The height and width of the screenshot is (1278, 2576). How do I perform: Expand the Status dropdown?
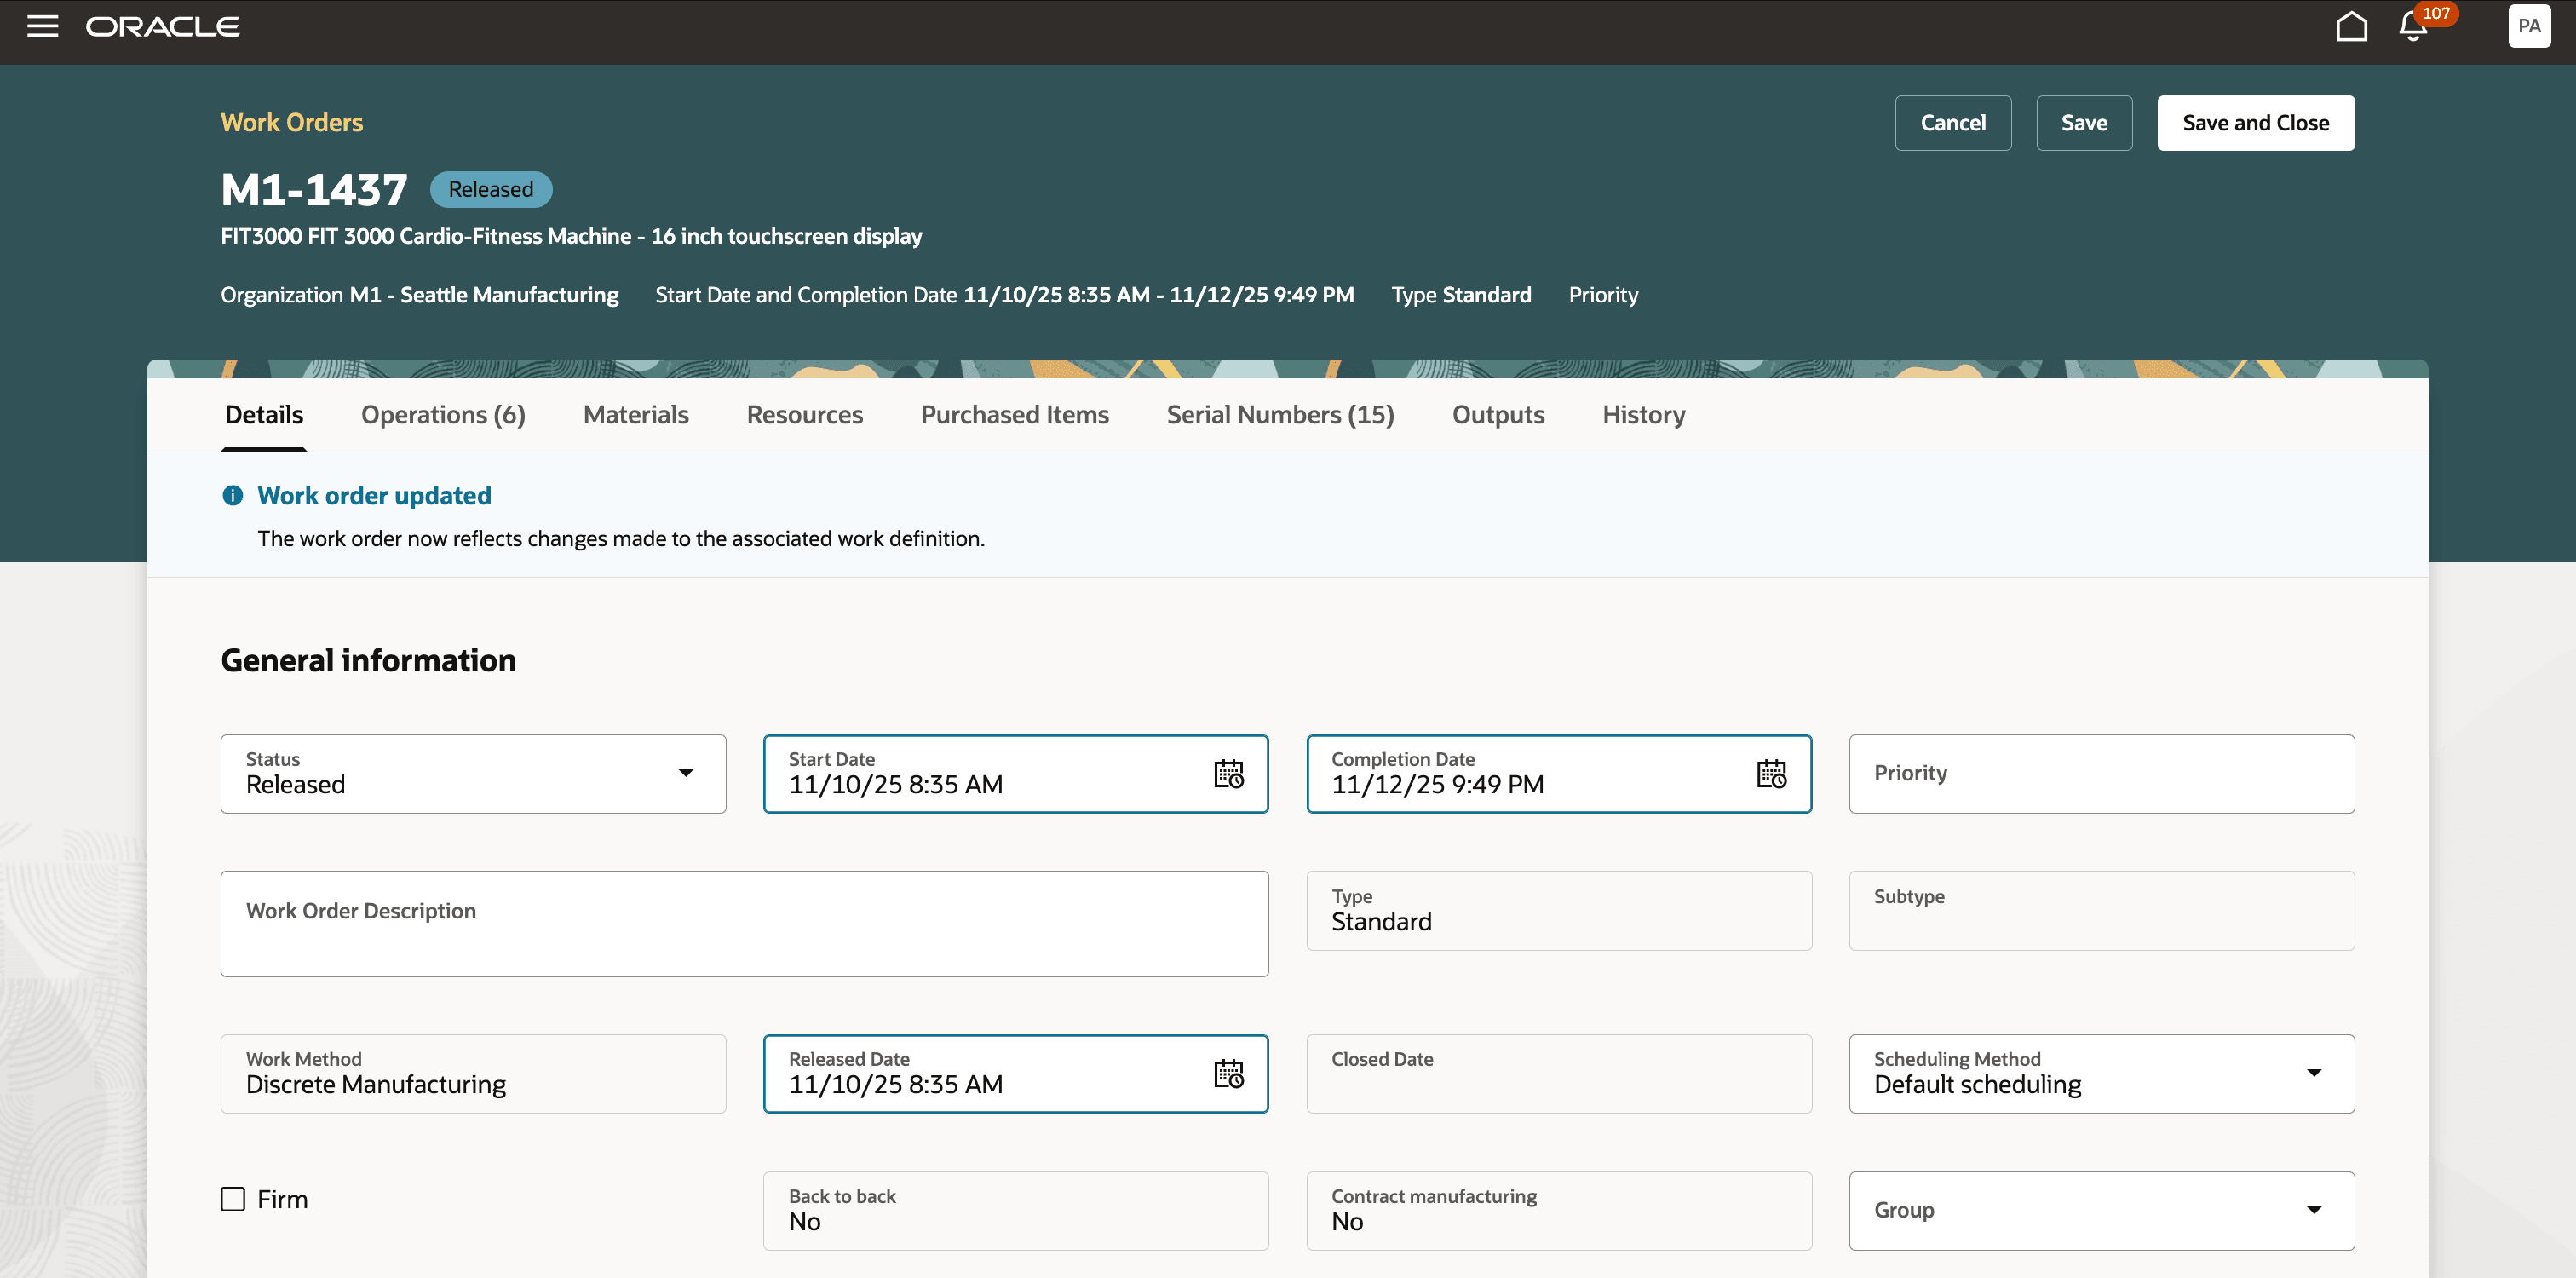pyautogui.click(x=685, y=773)
